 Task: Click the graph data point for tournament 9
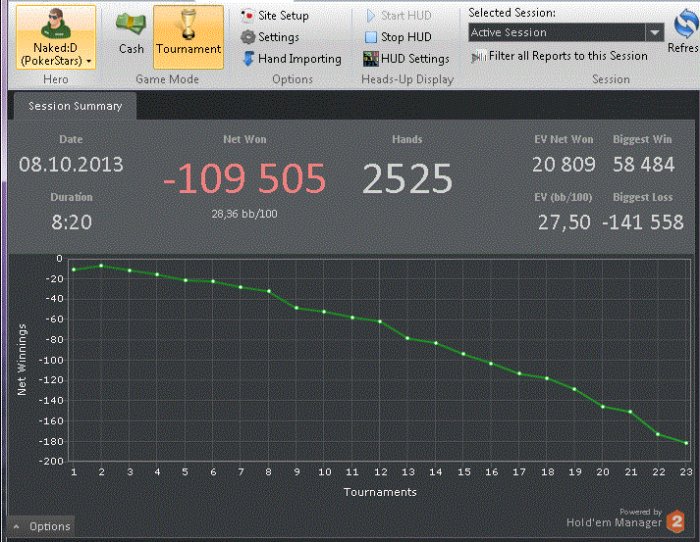click(296, 308)
